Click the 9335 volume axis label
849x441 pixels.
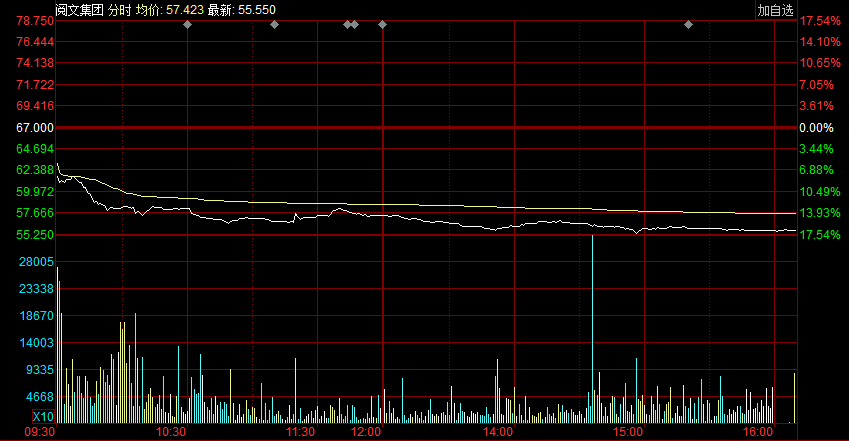pyautogui.click(x=40, y=369)
